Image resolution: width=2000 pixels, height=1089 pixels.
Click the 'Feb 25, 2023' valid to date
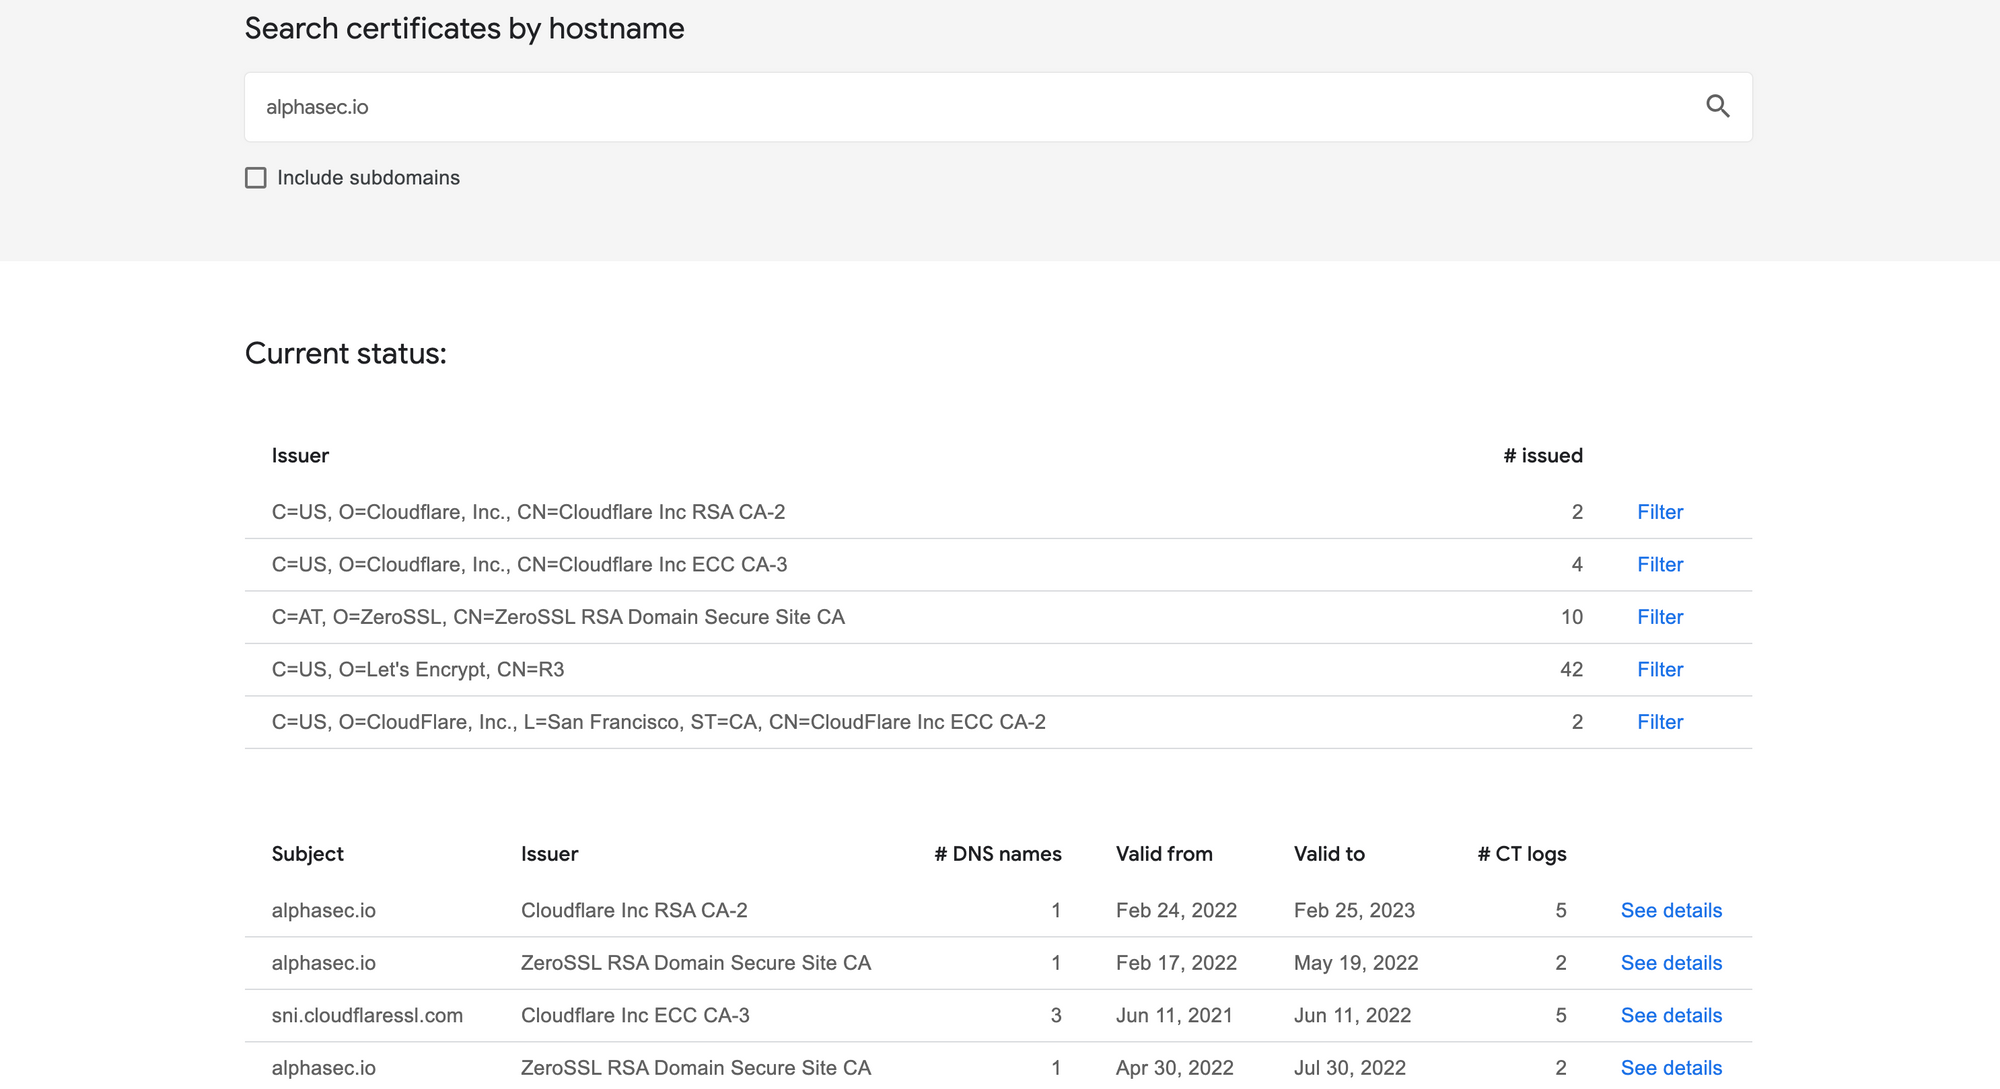1354,911
